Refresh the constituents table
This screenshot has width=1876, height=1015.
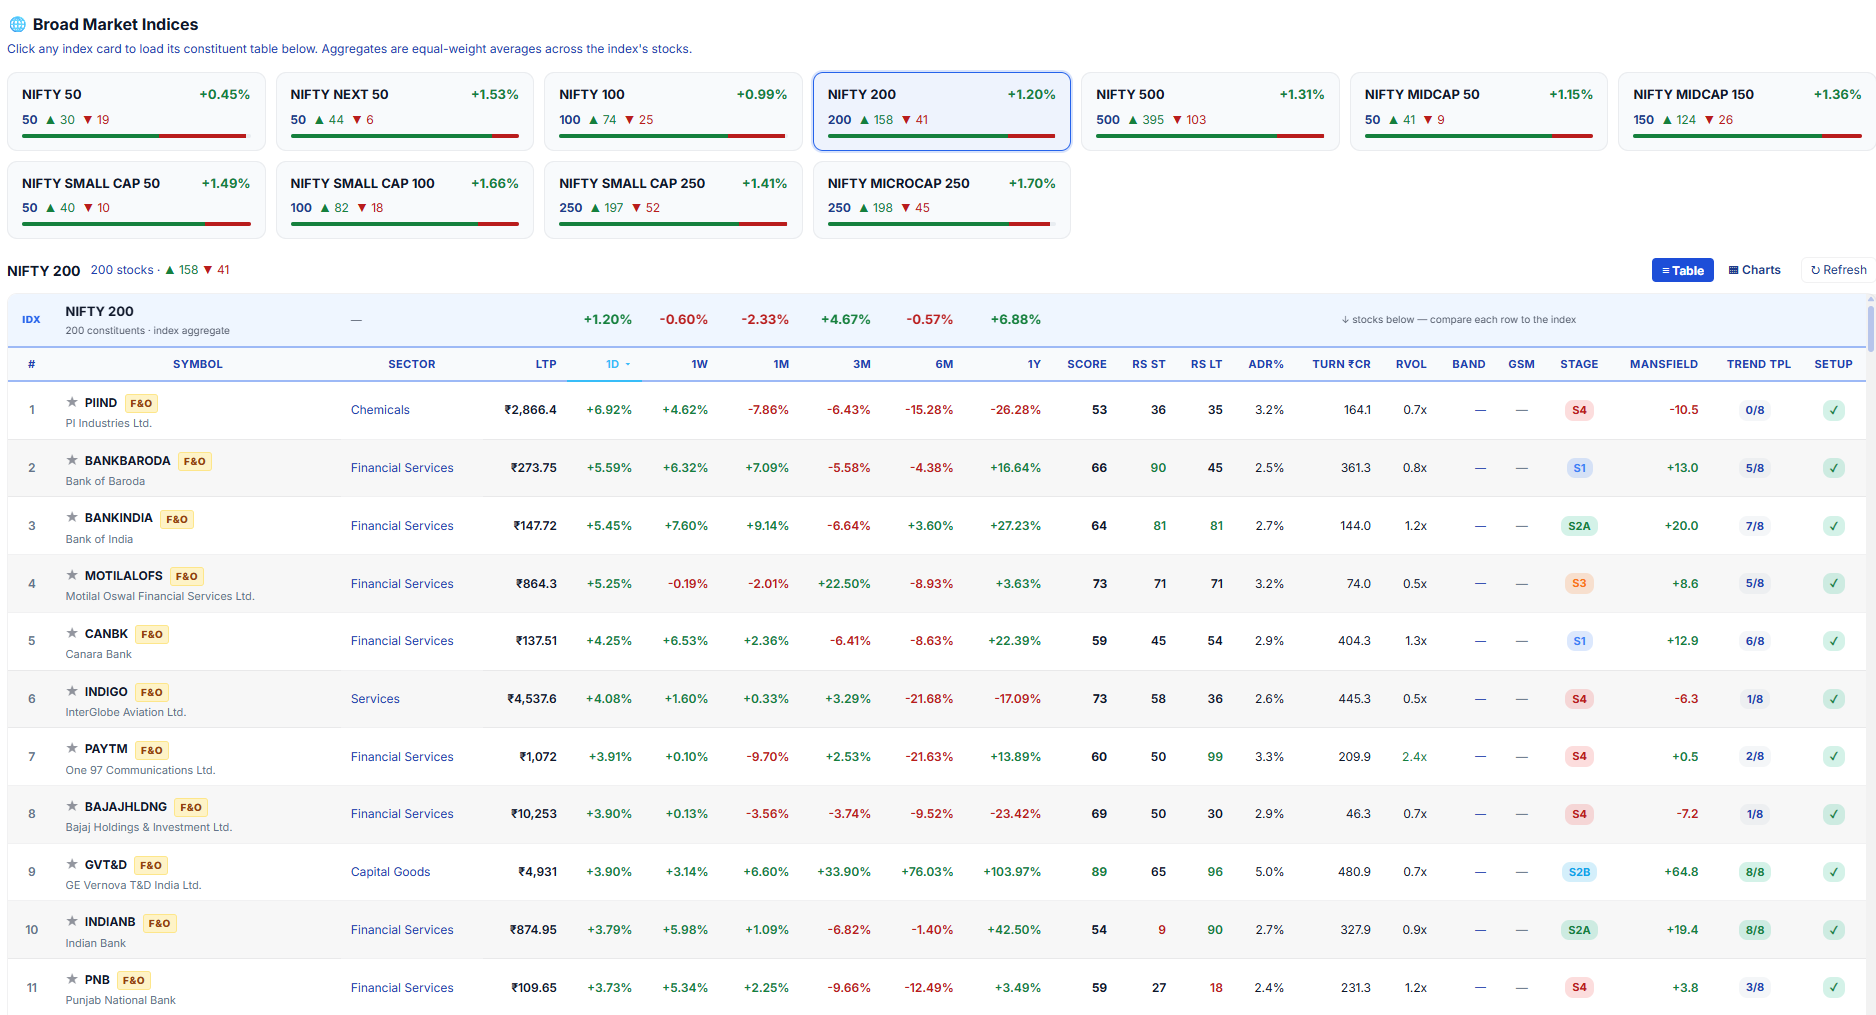1838,270
